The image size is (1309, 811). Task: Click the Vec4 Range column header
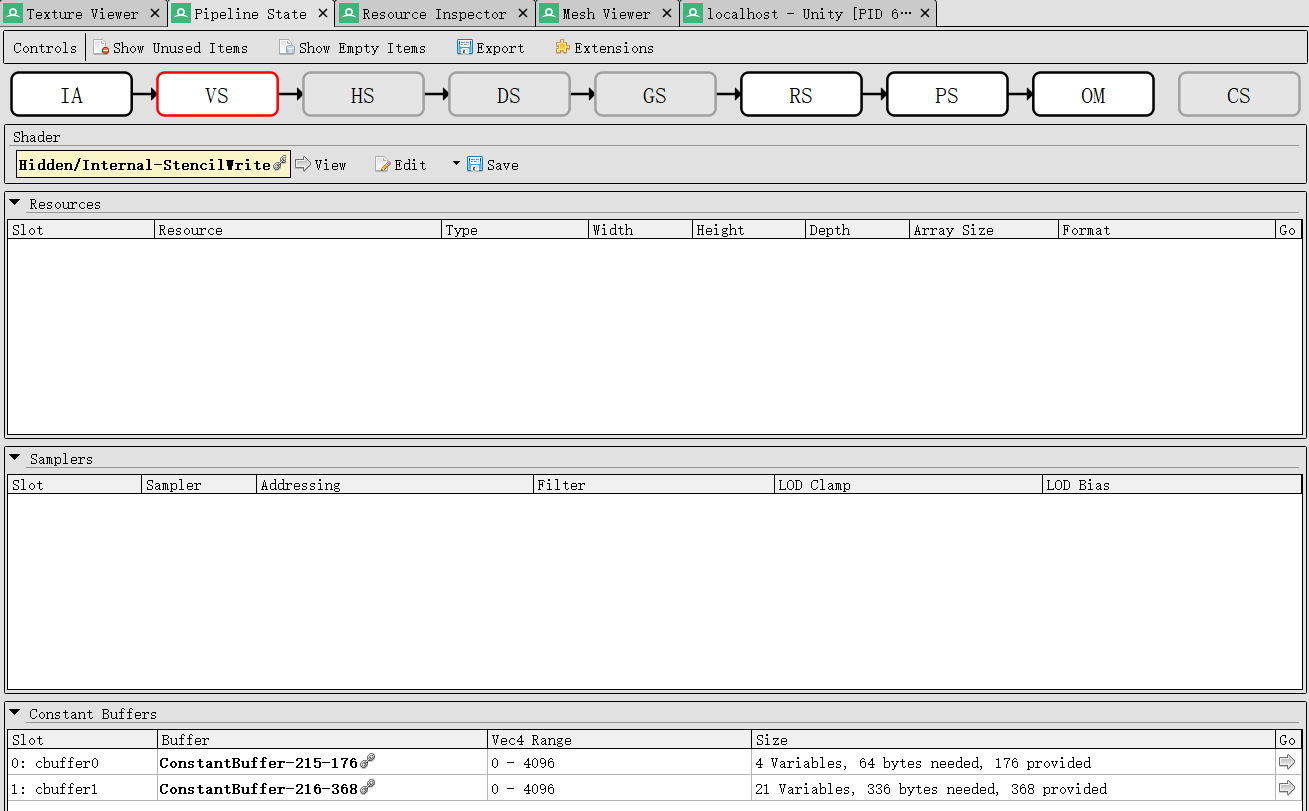[x=619, y=740]
